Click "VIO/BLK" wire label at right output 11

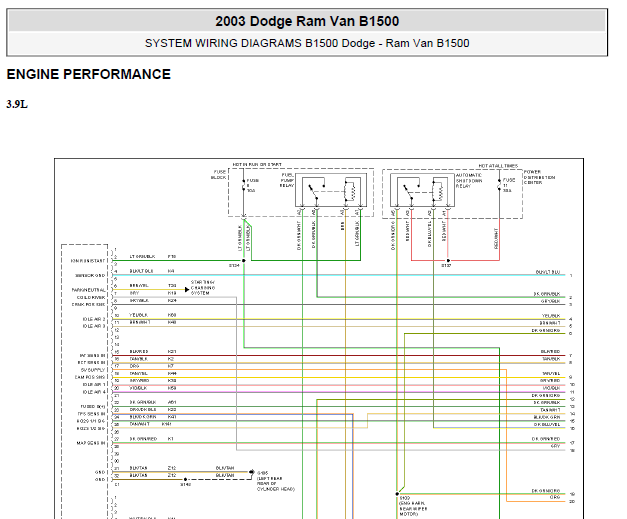click(551, 388)
